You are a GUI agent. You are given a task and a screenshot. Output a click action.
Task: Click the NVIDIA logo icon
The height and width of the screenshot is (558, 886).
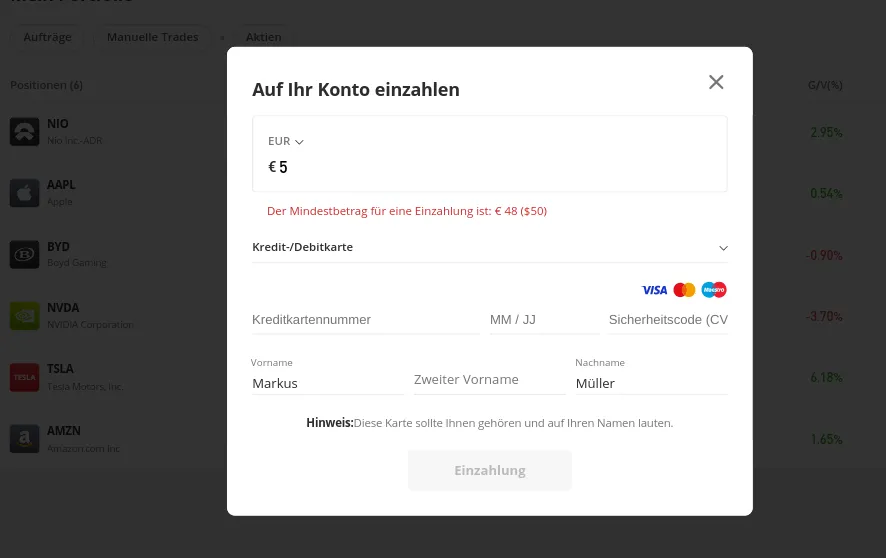24,316
